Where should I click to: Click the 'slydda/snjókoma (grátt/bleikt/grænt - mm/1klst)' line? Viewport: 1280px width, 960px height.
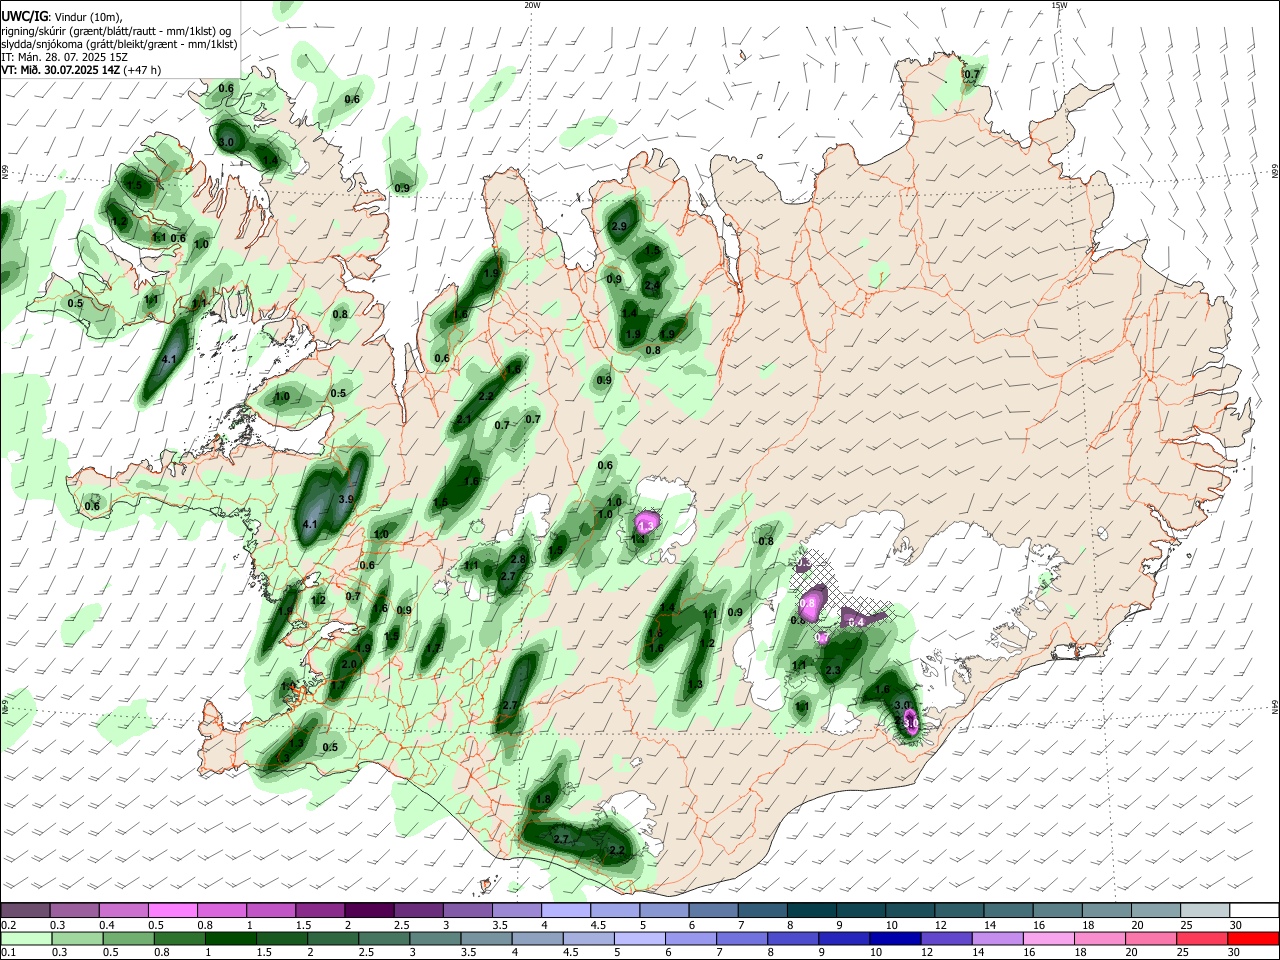pos(119,44)
